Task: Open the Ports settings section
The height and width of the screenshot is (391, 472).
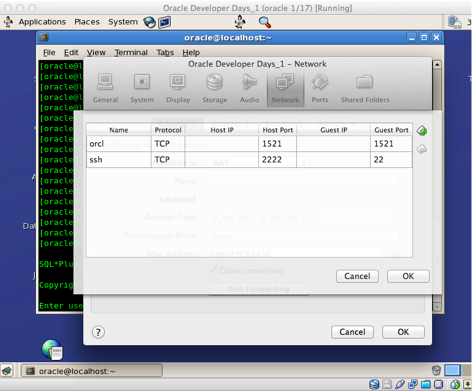Action: tap(320, 88)
